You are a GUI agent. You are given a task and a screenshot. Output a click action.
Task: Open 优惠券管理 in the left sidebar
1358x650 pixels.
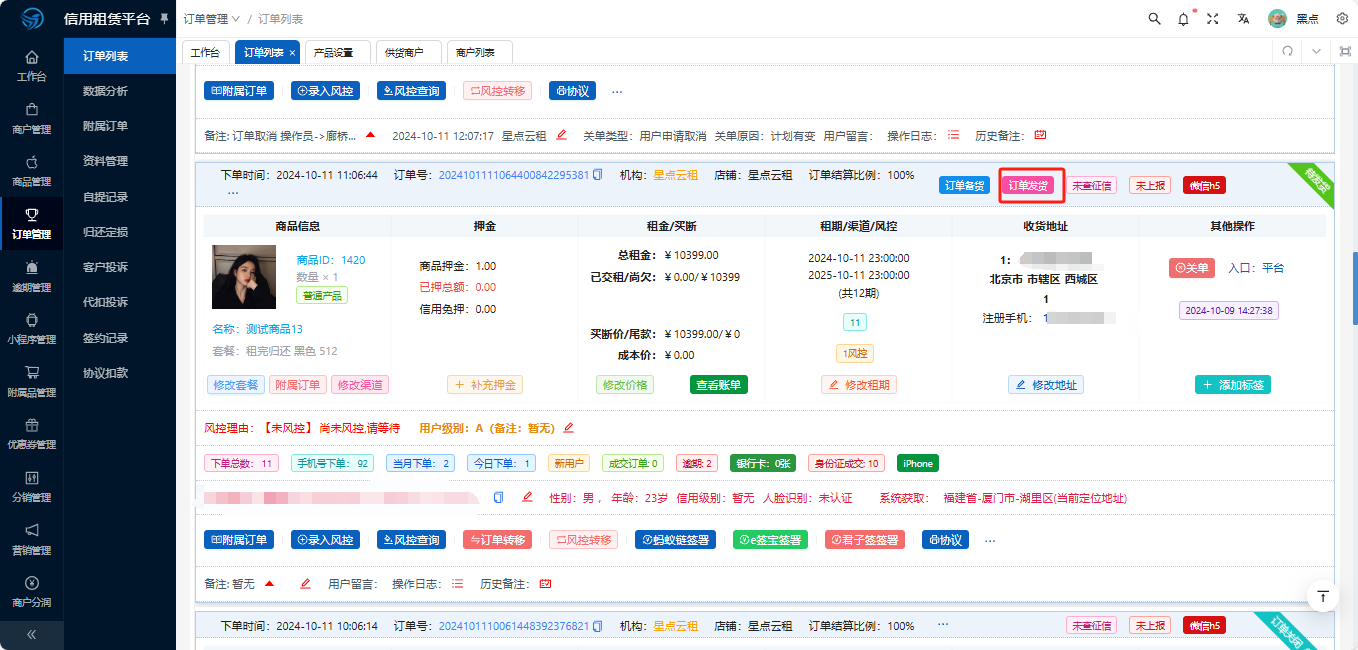pyautogui.click(x=32, y=434)
